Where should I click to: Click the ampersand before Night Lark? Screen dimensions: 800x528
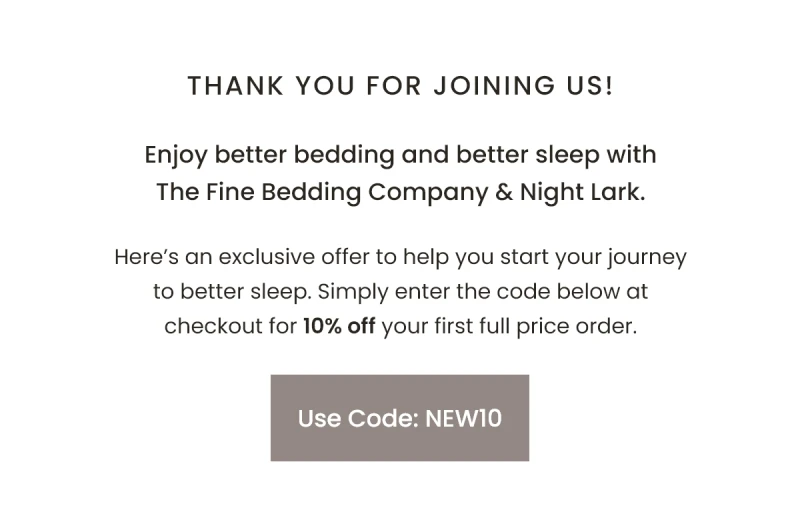click(504, 192)
